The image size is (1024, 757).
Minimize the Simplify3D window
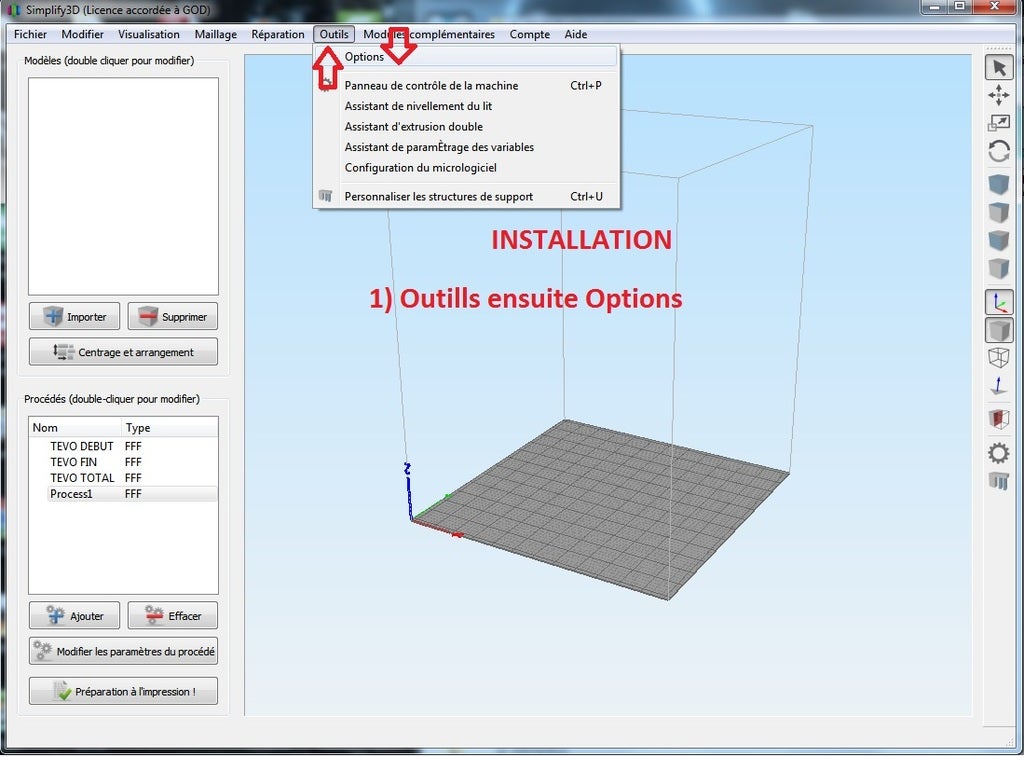click(934, 7)
